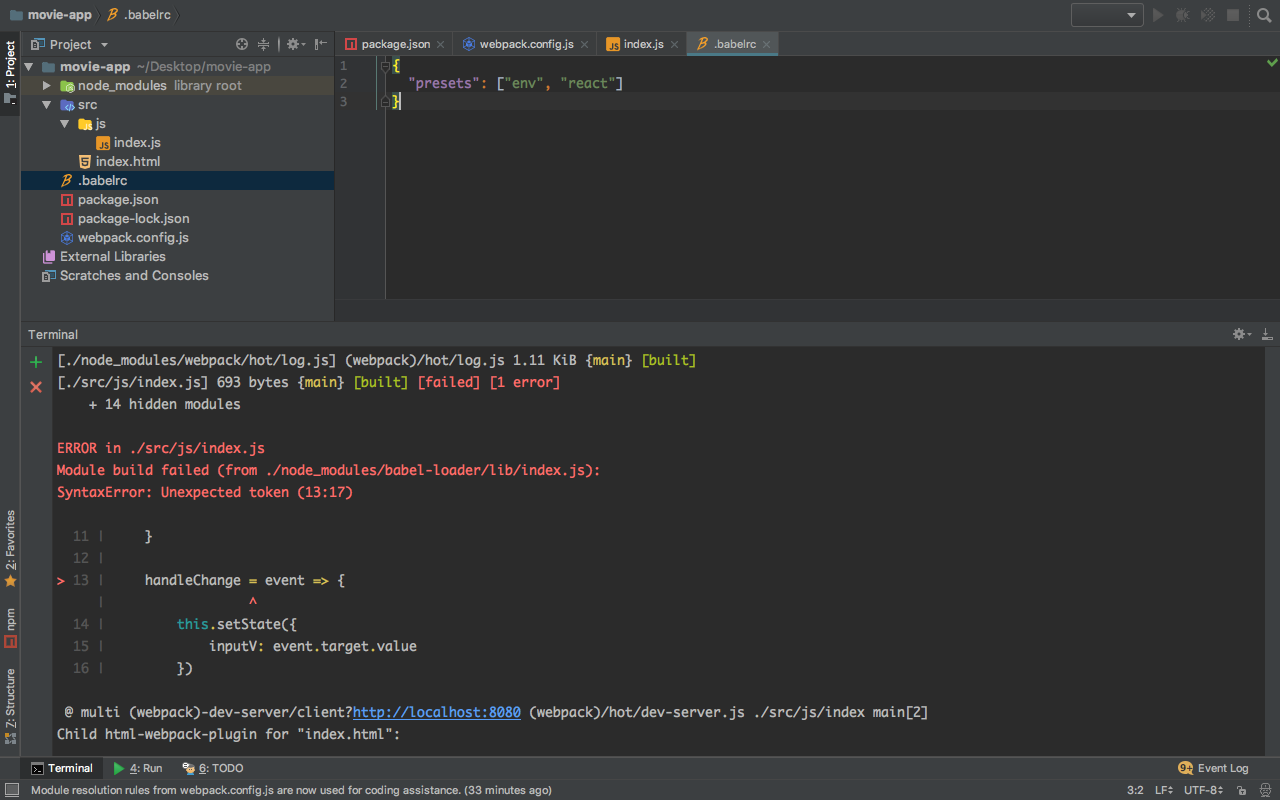
Task: Select External Libraries node
Action: 113,257
